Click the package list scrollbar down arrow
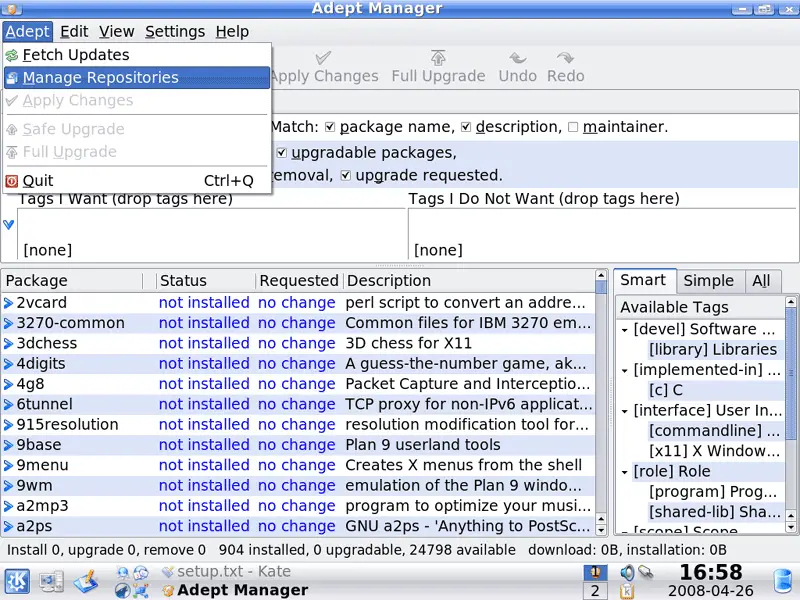The image size is (800, 600). [x=601, y=530]
